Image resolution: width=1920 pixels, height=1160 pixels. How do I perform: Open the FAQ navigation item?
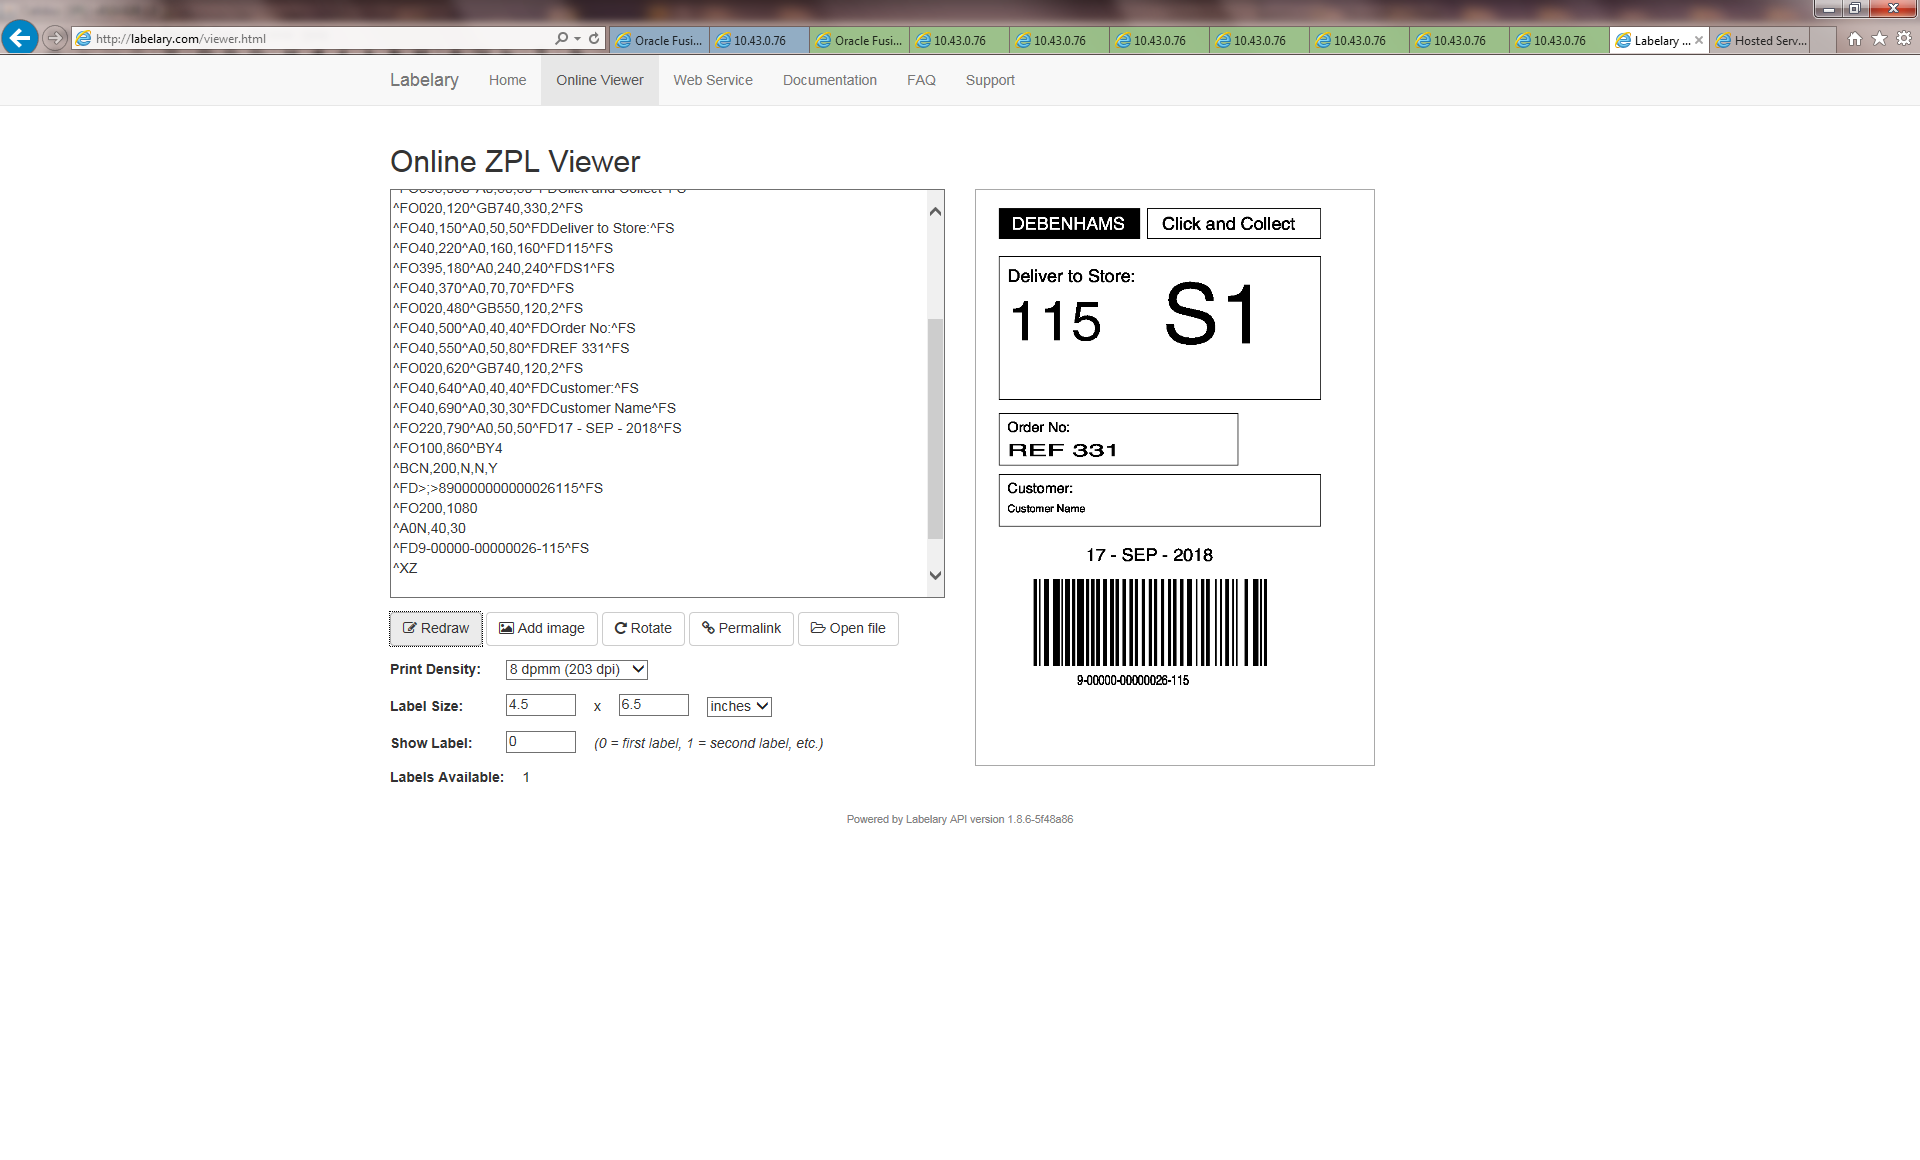[921, 80]
